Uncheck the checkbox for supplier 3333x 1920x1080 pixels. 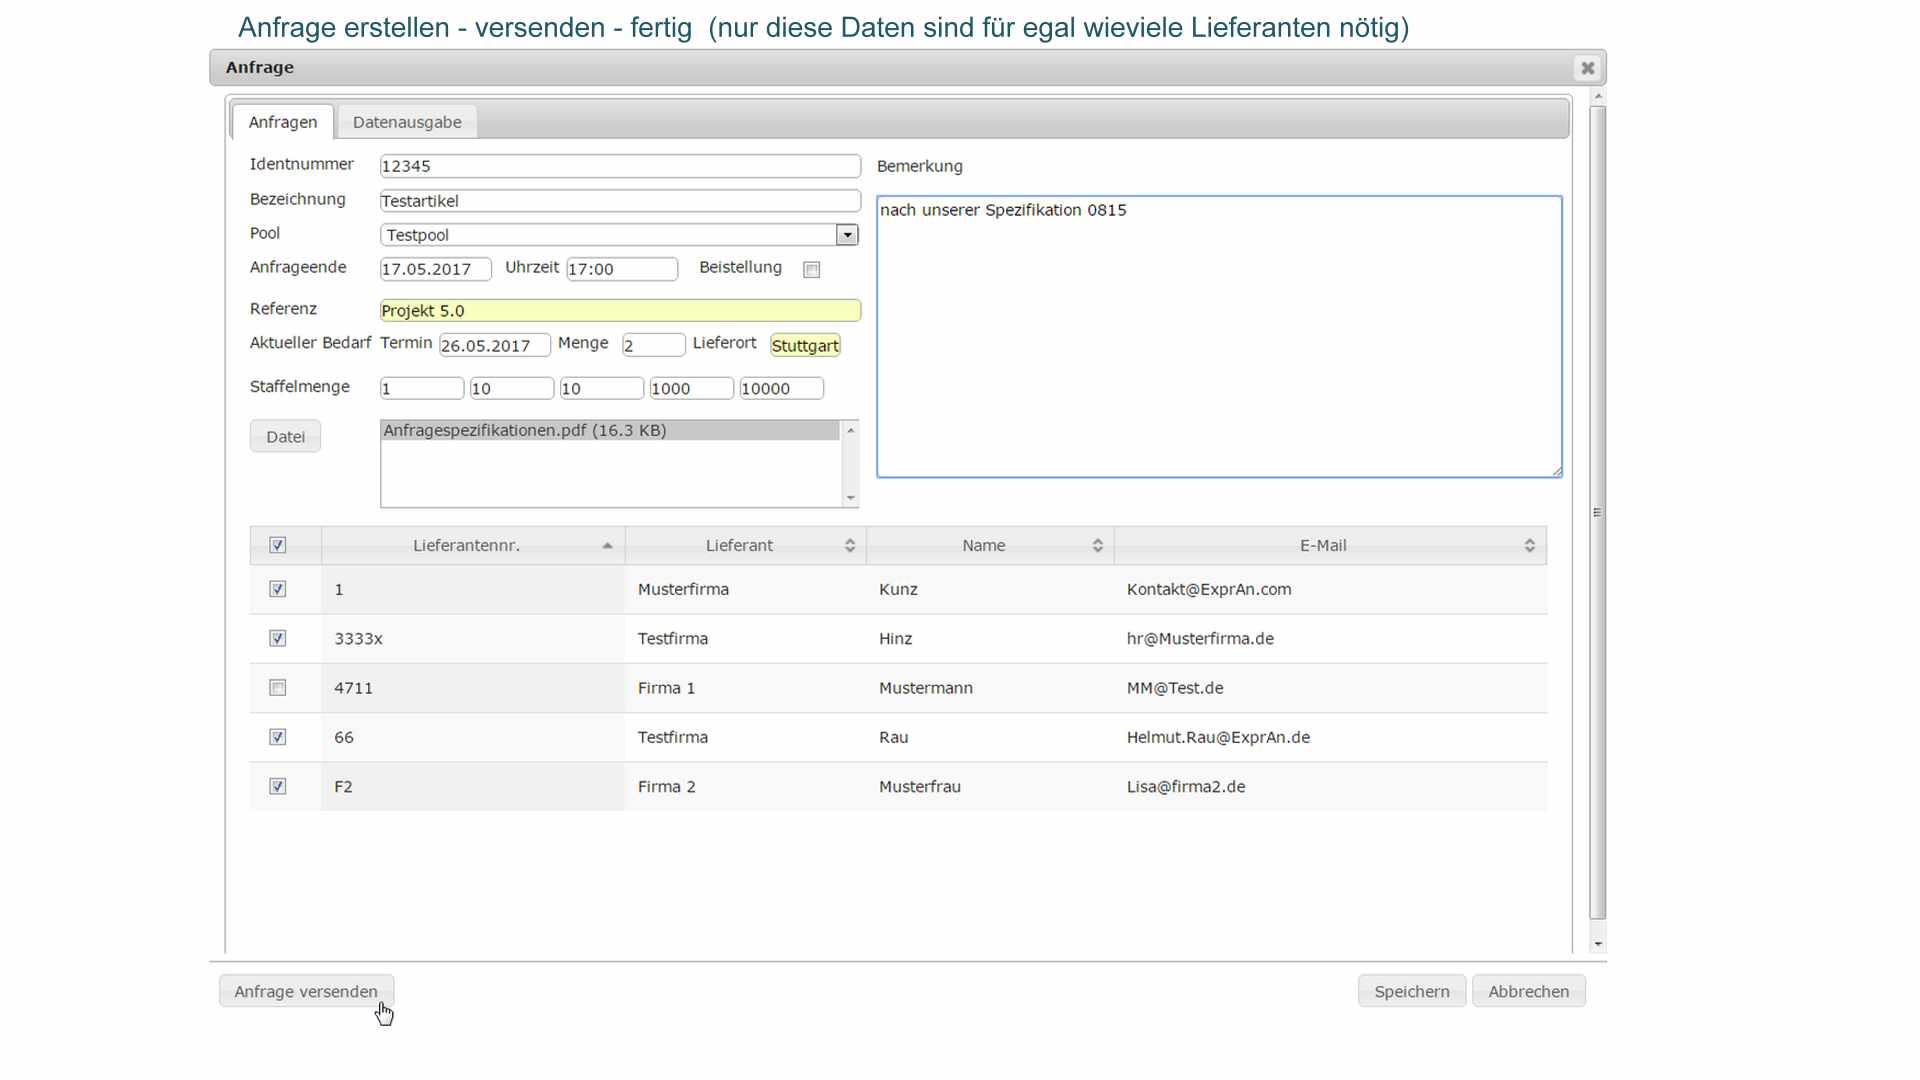(x=278, y=638)
